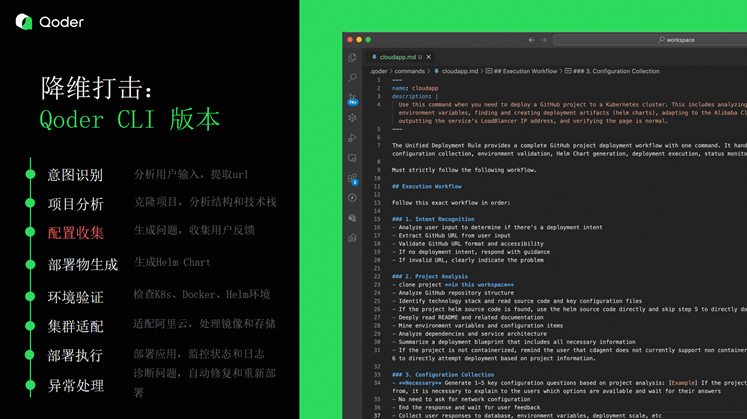Click the slide step '部署执行'
The image size is (747, 419).
tap(75, 356)
